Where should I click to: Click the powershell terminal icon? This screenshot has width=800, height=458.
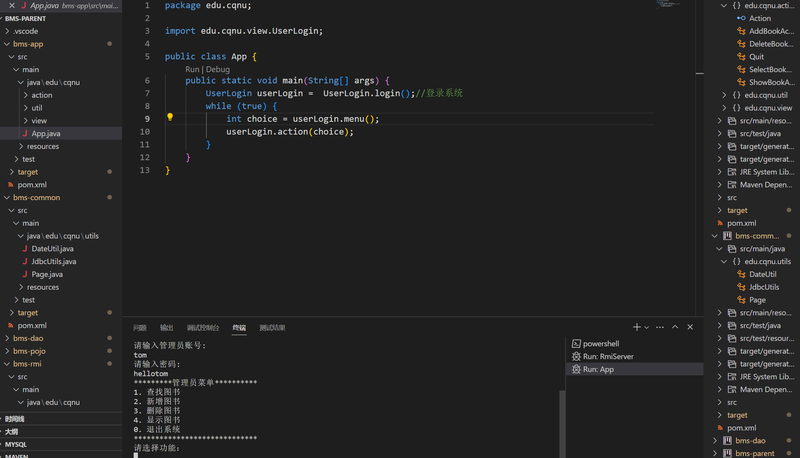click(x=576, y=344)
